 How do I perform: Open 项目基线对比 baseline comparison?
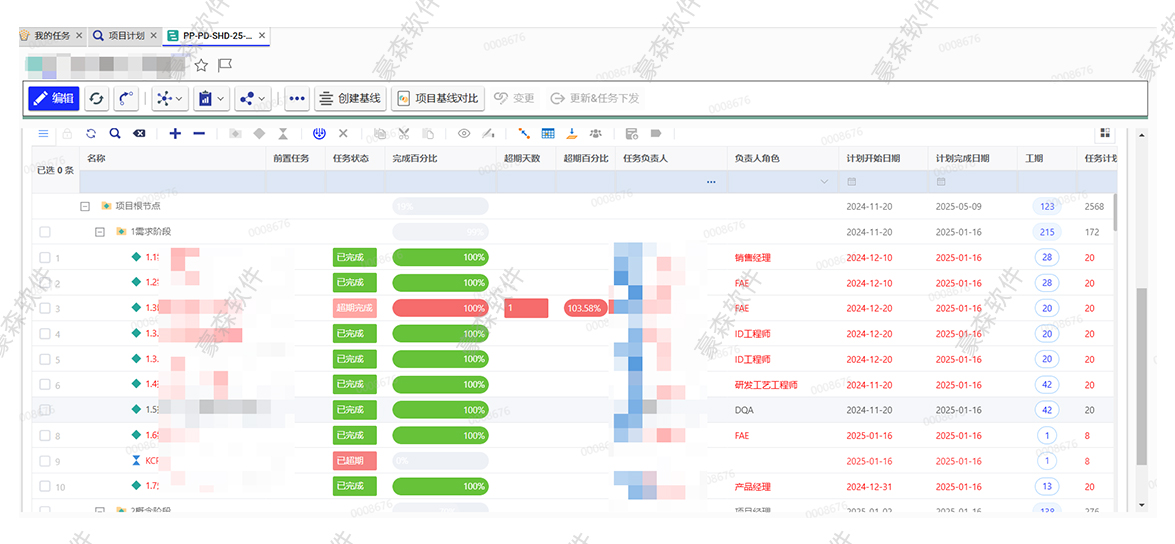click(438, 98)
